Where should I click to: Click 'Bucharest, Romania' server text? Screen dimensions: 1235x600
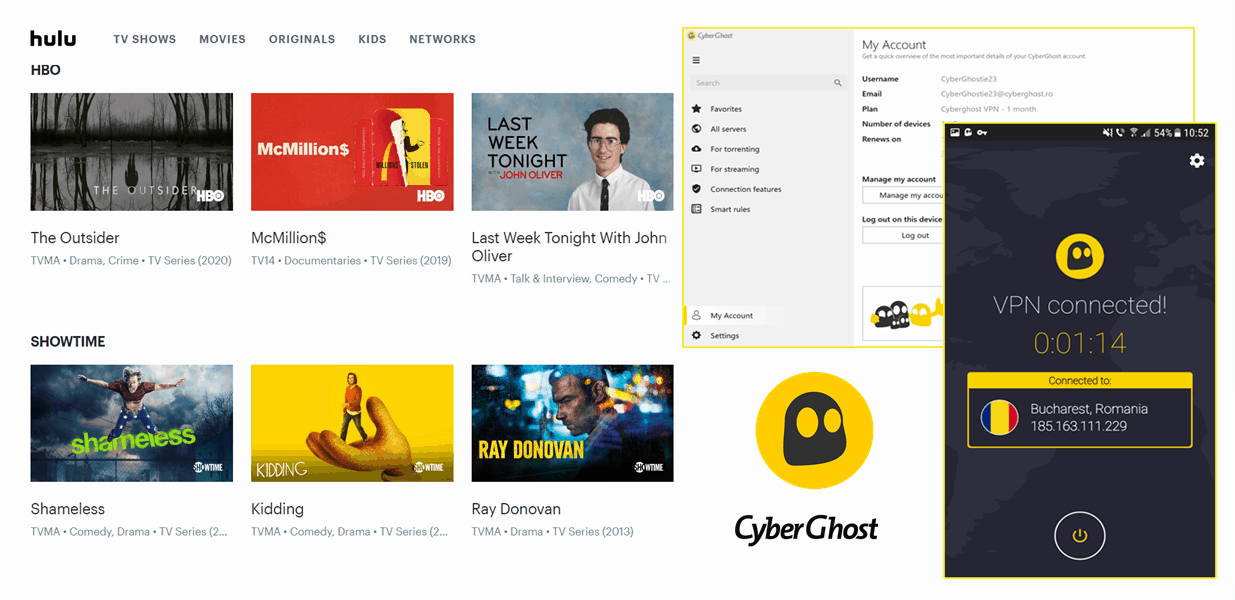point(1089,409)
